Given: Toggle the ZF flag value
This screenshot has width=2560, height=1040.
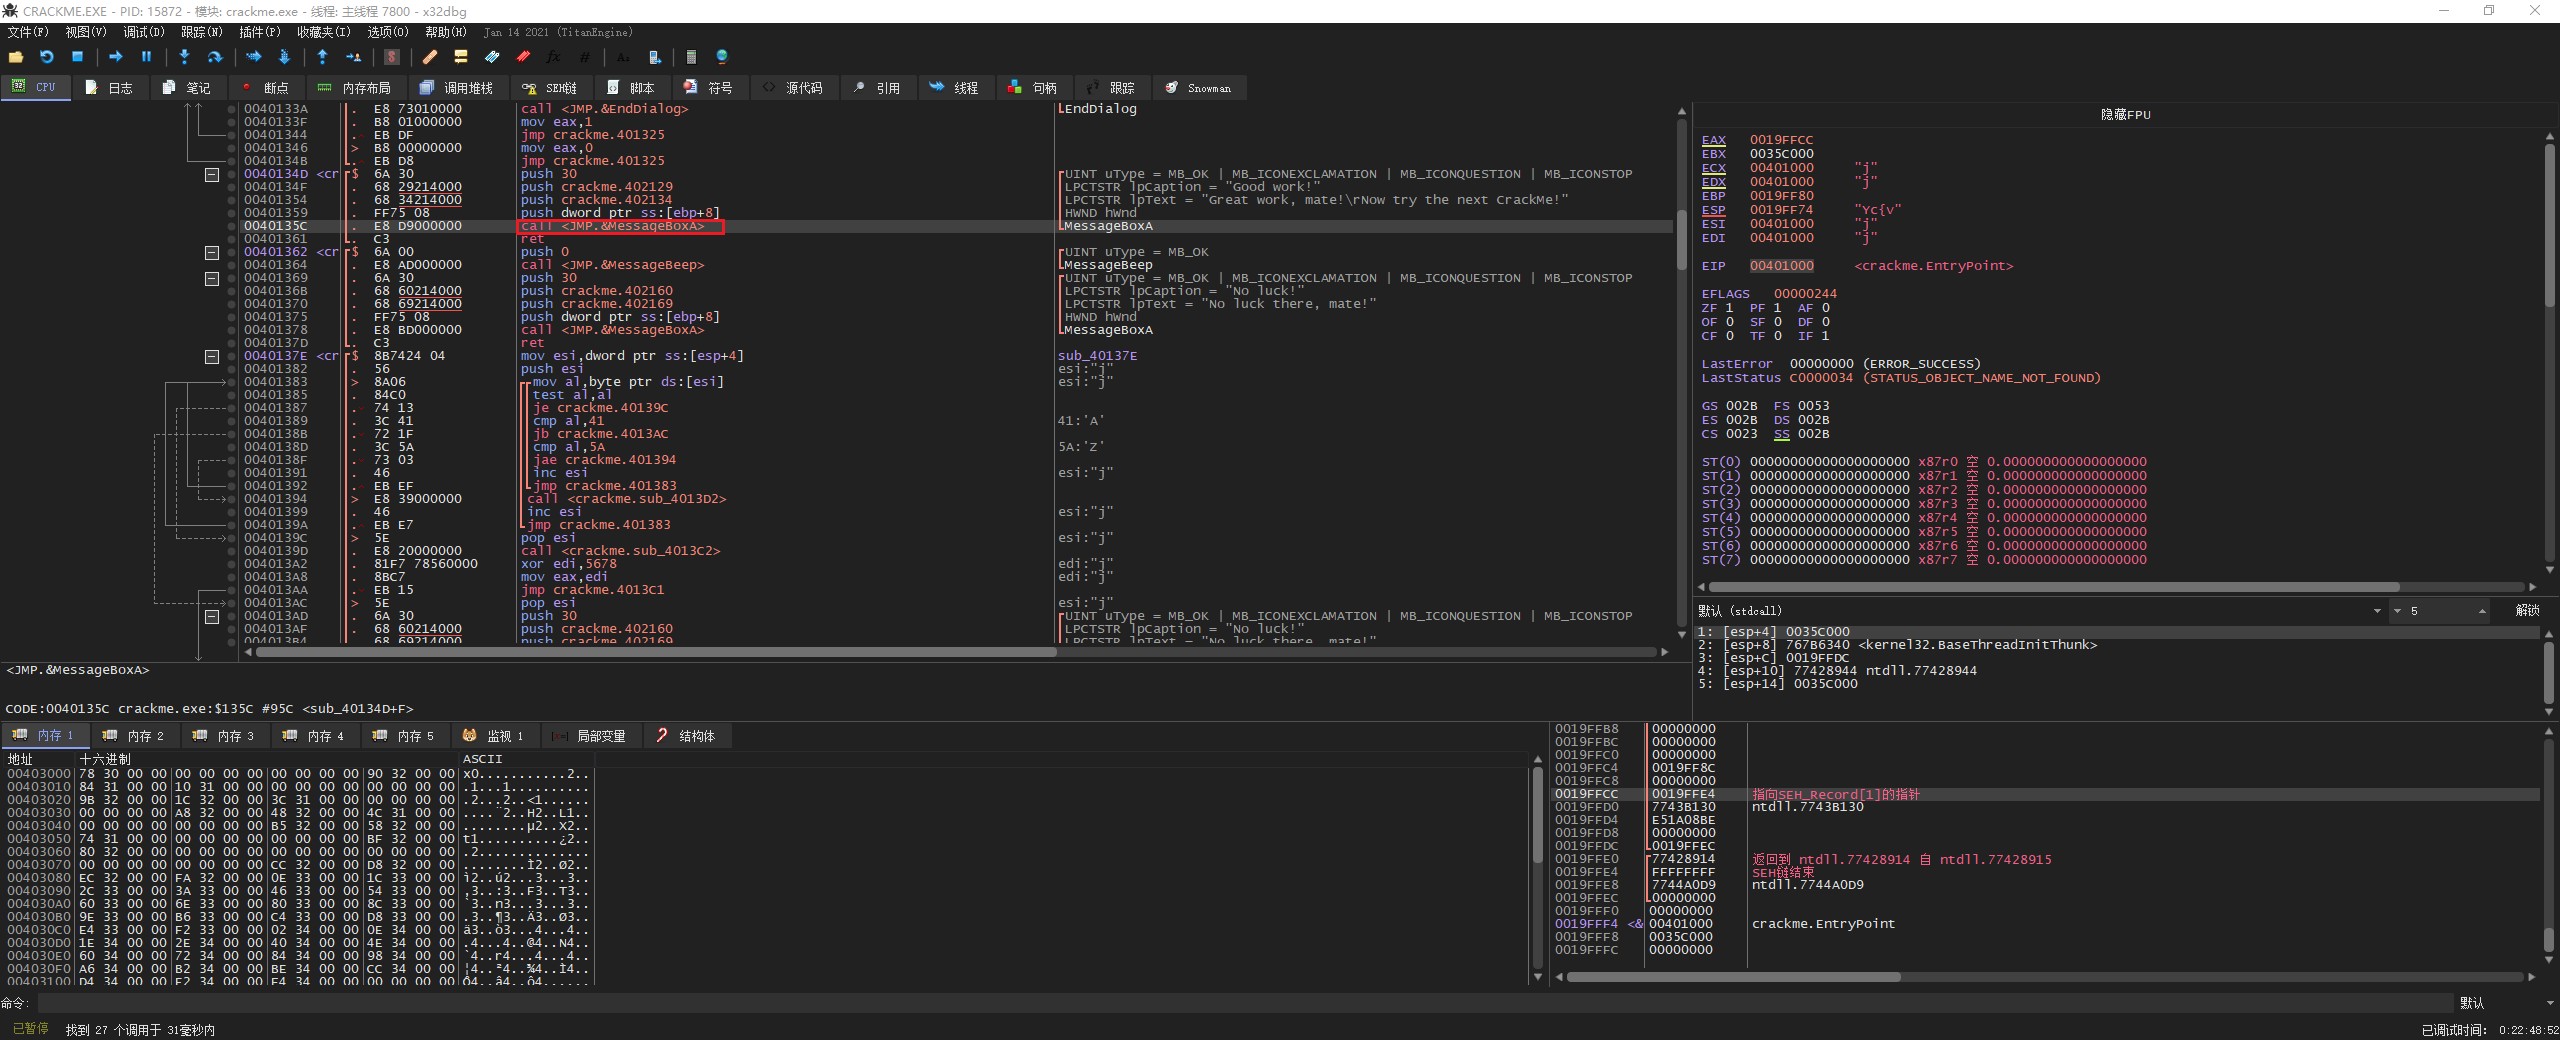Looking at the screenshot, I should click(x=1729, y=308).
